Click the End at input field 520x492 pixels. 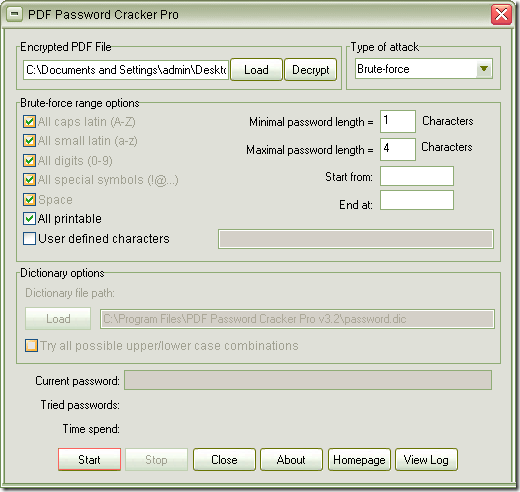coord(417,200)
